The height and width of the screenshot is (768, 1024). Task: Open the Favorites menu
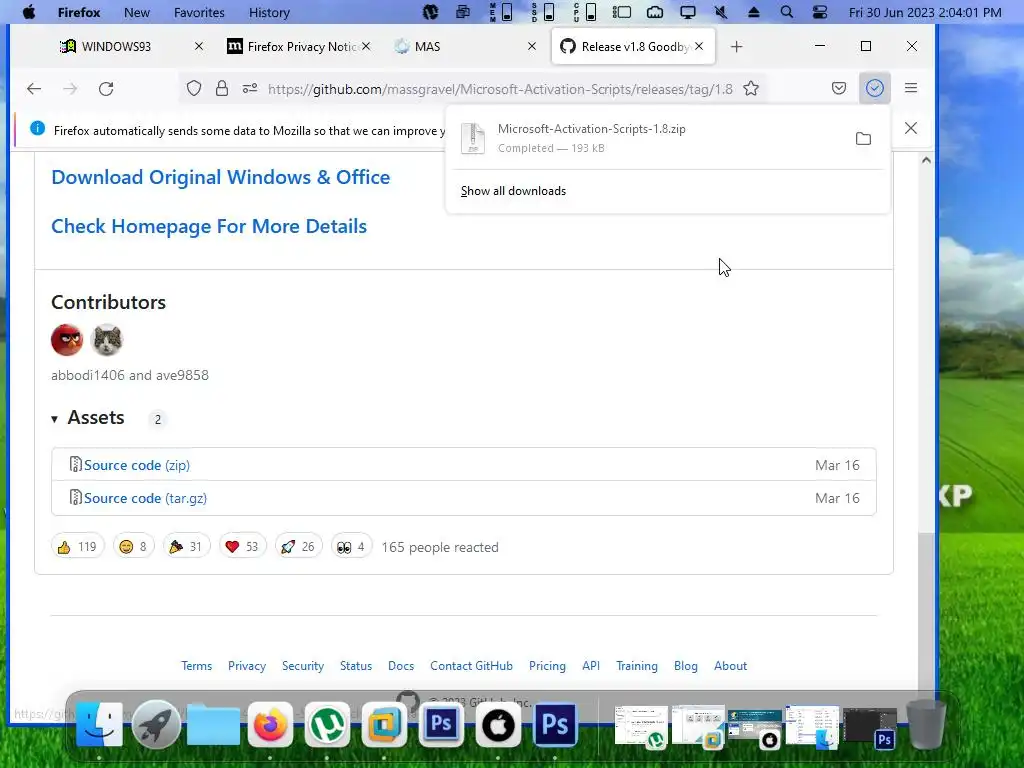[199, 12]
